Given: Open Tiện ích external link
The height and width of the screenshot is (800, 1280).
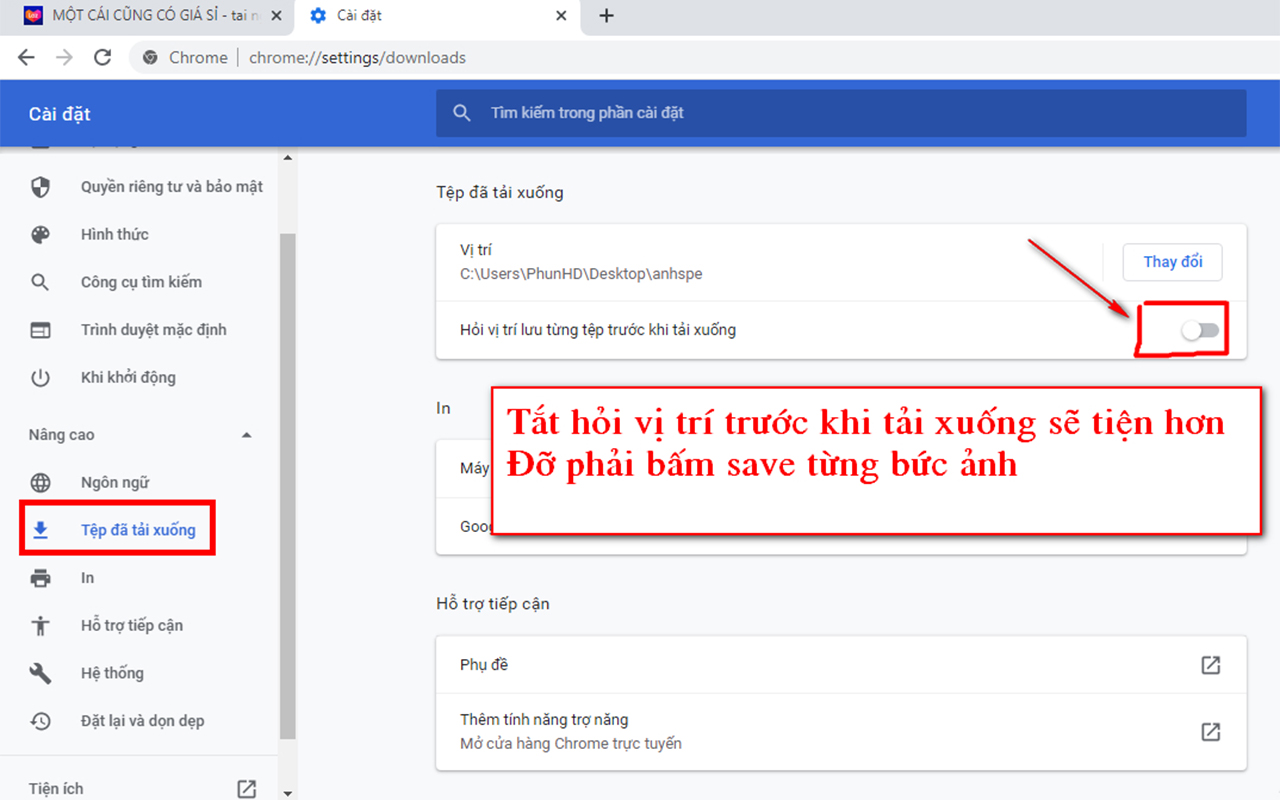Looking at the screenshot, I should pos(246,788).
